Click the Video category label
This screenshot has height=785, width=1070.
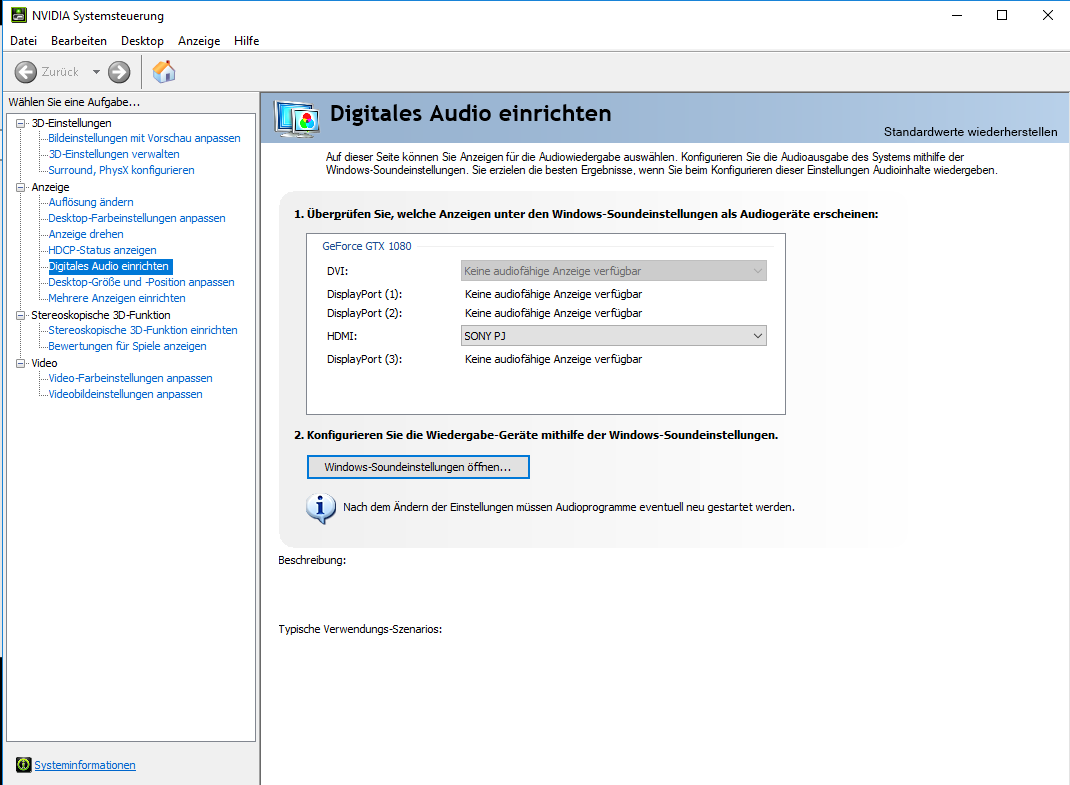[44, 363]
